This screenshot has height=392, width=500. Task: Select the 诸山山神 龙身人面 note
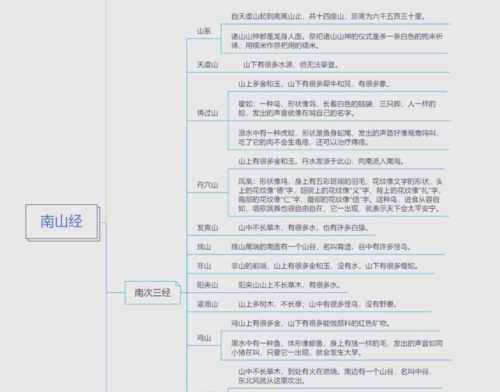[x=337, y=41]
